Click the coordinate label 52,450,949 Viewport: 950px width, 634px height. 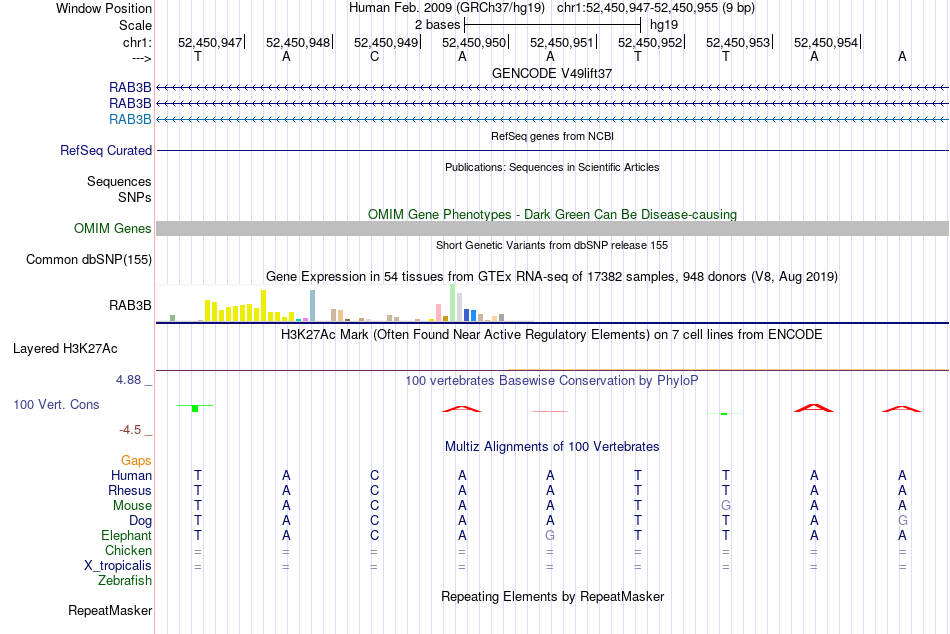pos(386,42)
